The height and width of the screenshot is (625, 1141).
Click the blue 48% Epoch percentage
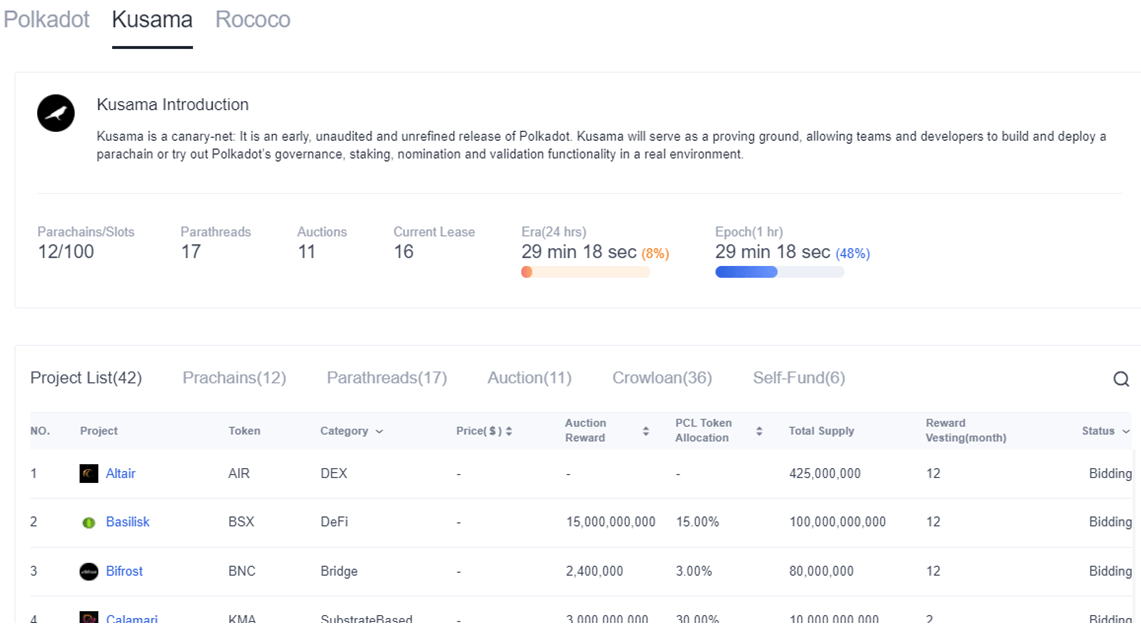click(852, 254)
